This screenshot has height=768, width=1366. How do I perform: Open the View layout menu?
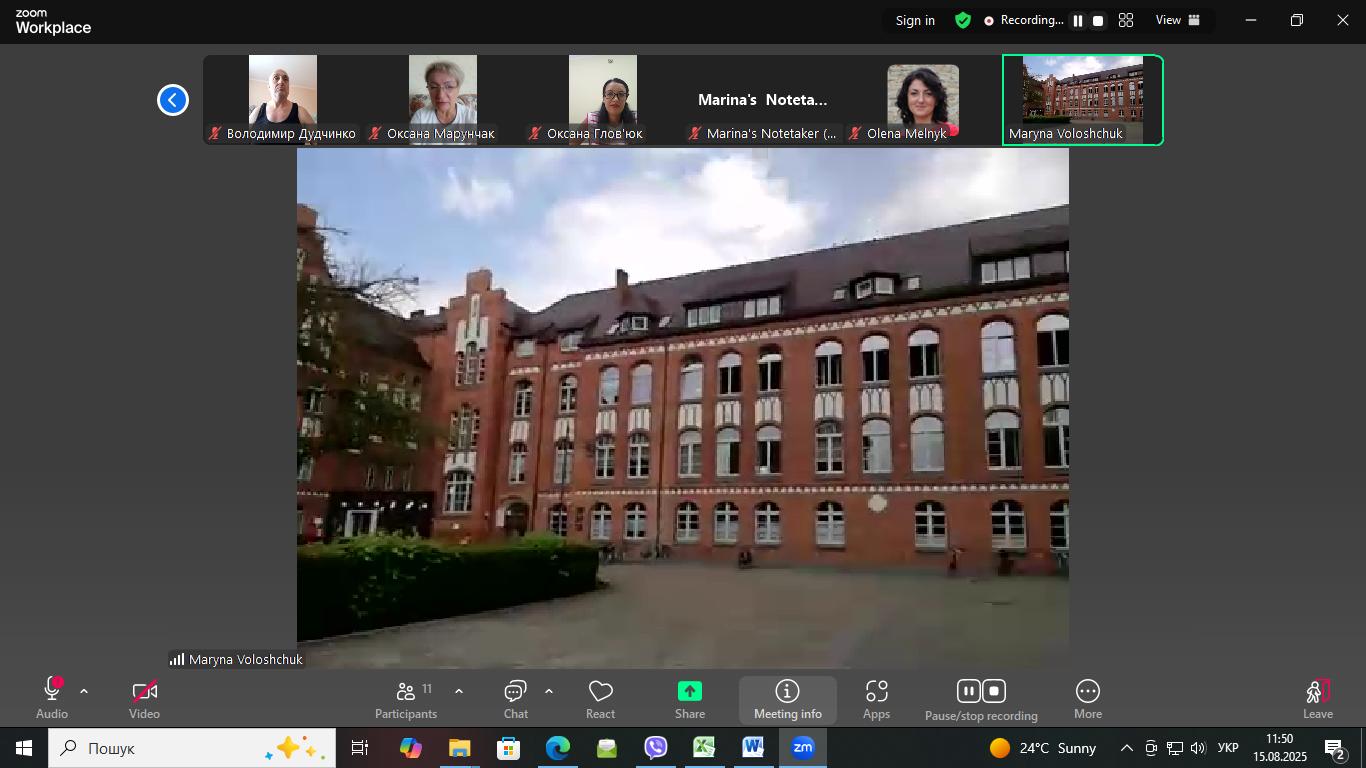1178,20
